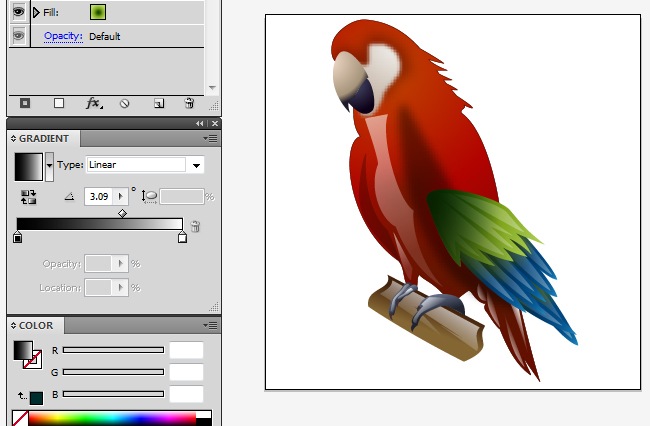Select the COLOR panel tab
The width and height of the screenshot is (650, 426).
tap(36, 326)
